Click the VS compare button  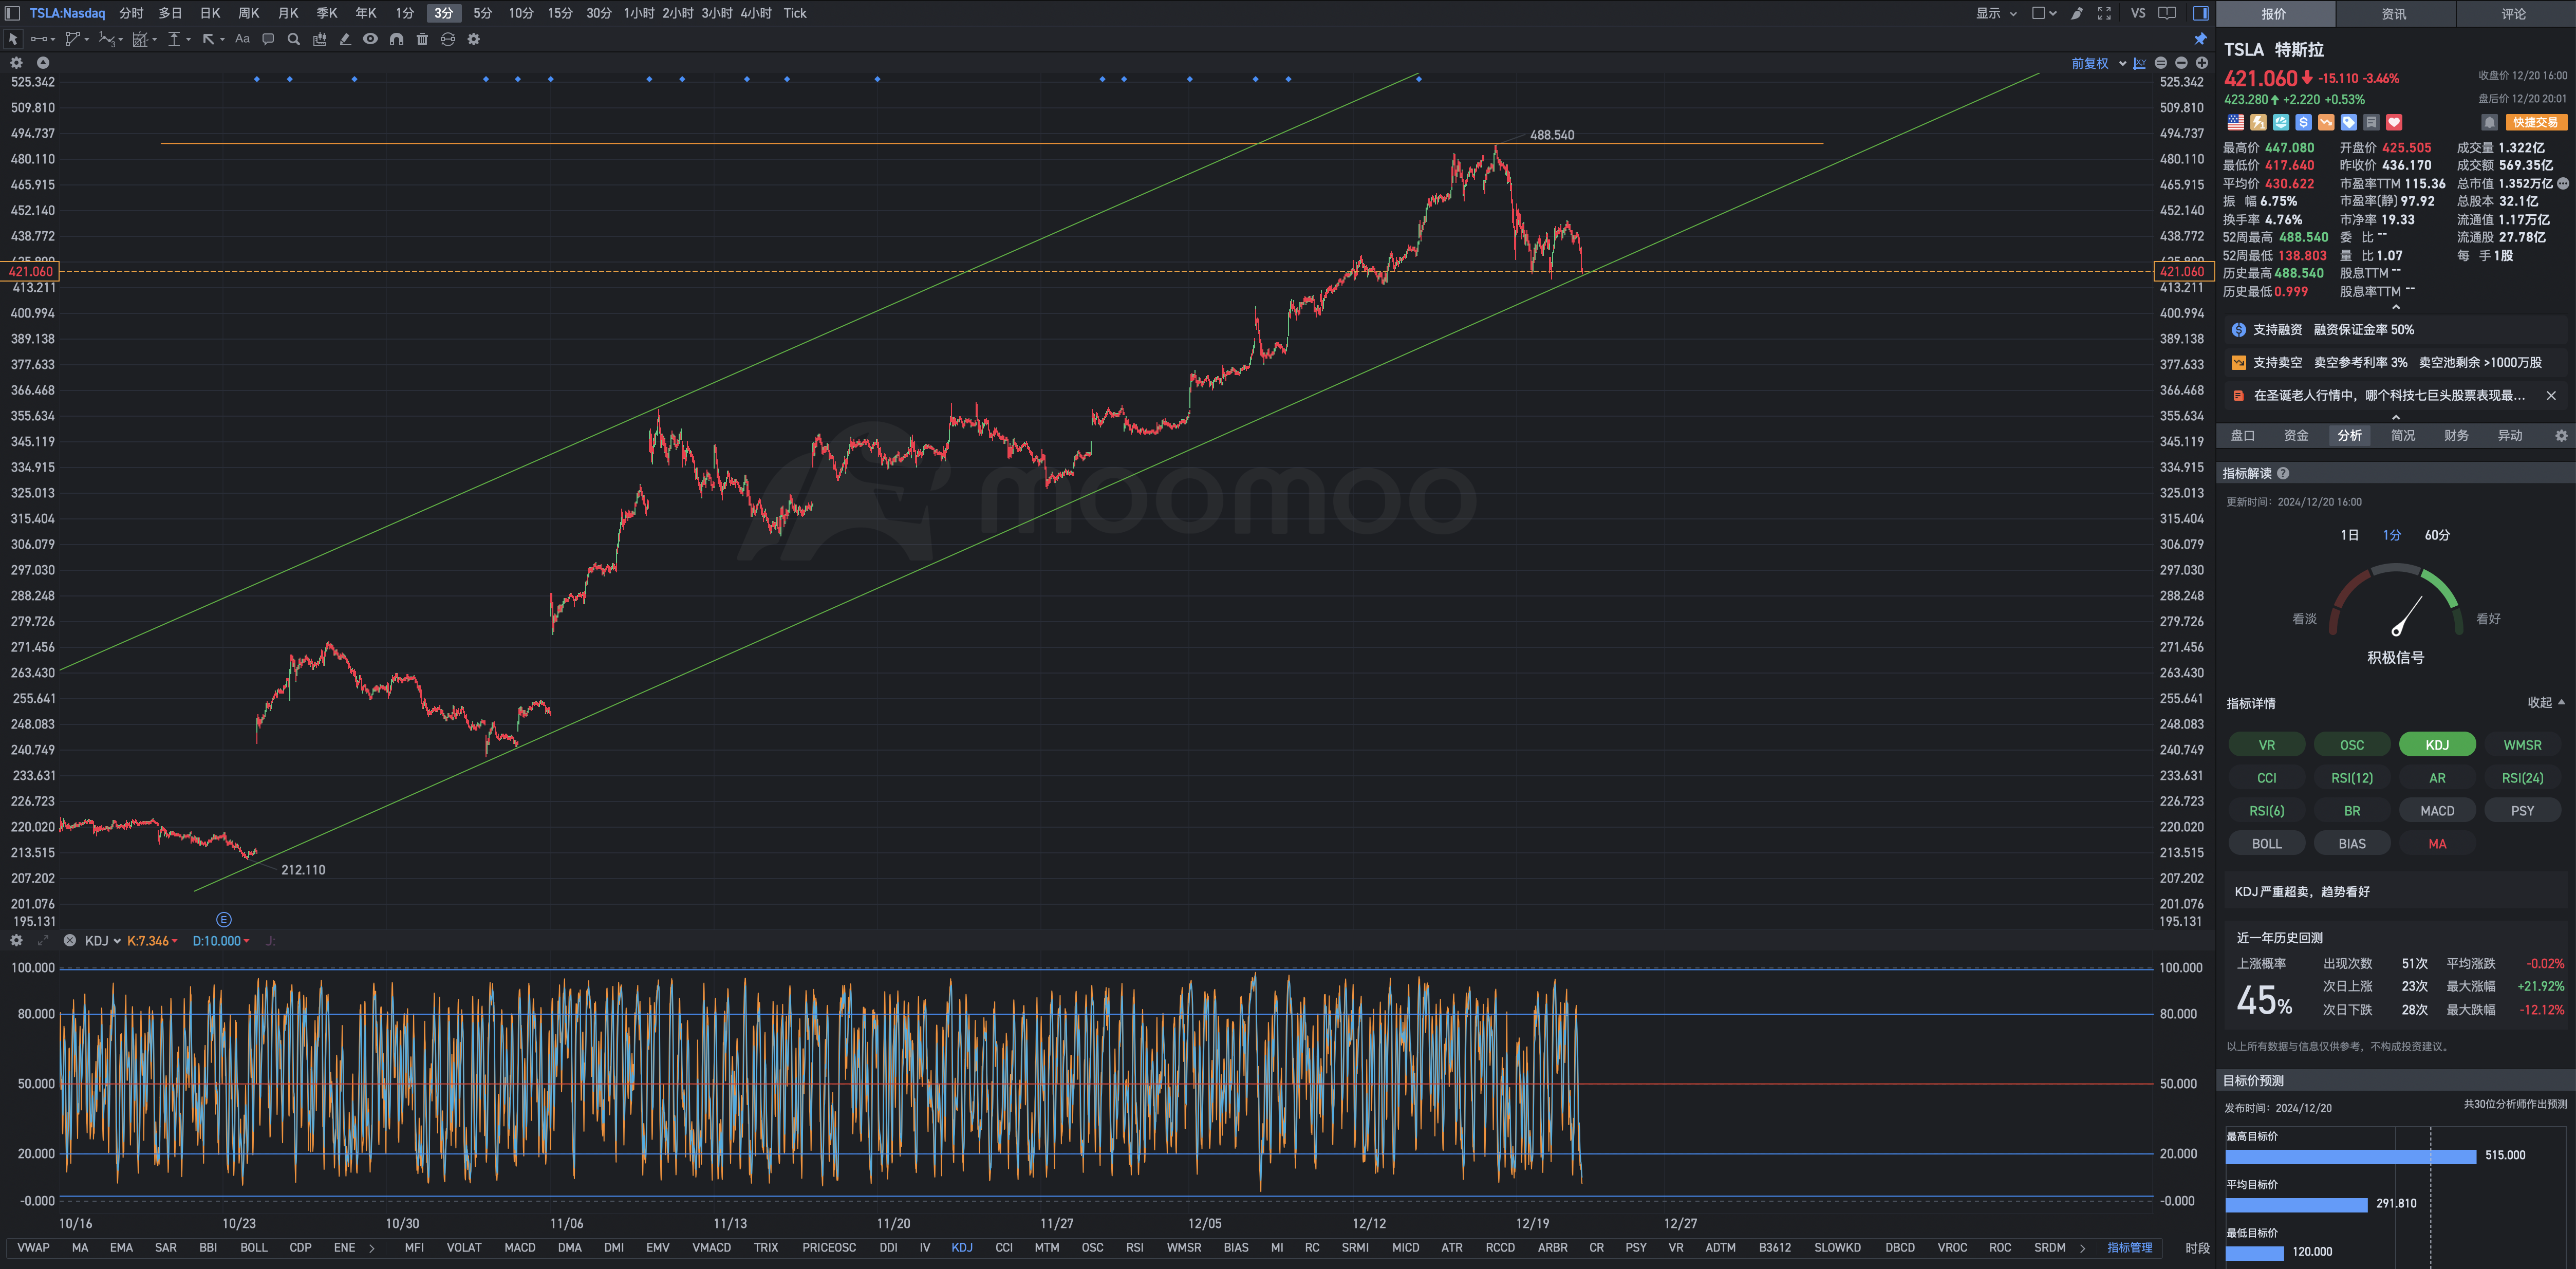click(x=2137, y=13)
